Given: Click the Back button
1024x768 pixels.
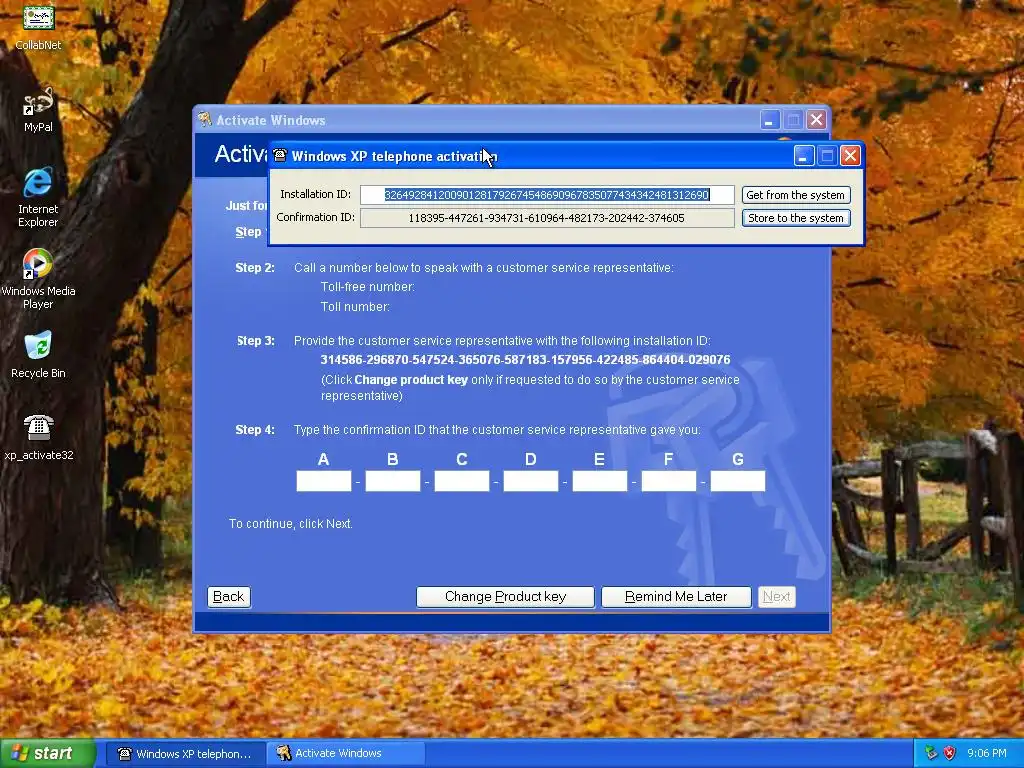Looking at the screenshot, I should [x=229, y=596].
